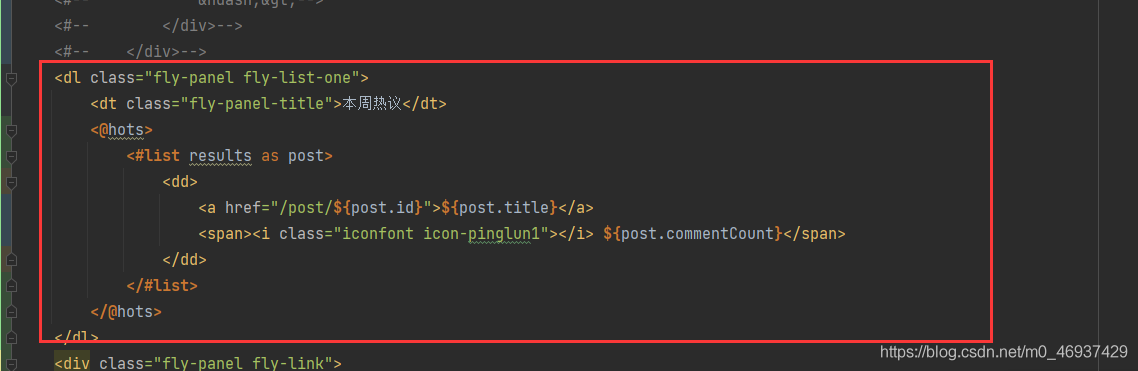Click the closing /dd fold end marker
Screen dimensions: 1138x371
tap(11, 260)
